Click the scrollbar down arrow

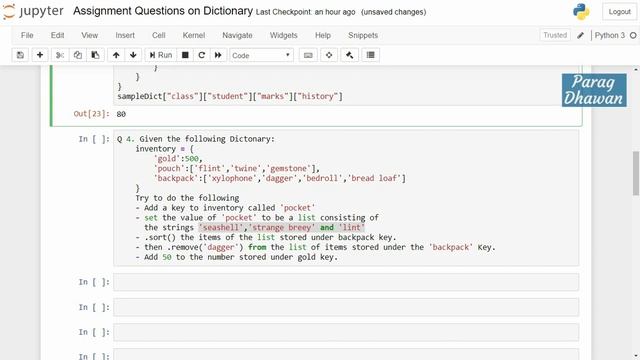pos(636,356)
